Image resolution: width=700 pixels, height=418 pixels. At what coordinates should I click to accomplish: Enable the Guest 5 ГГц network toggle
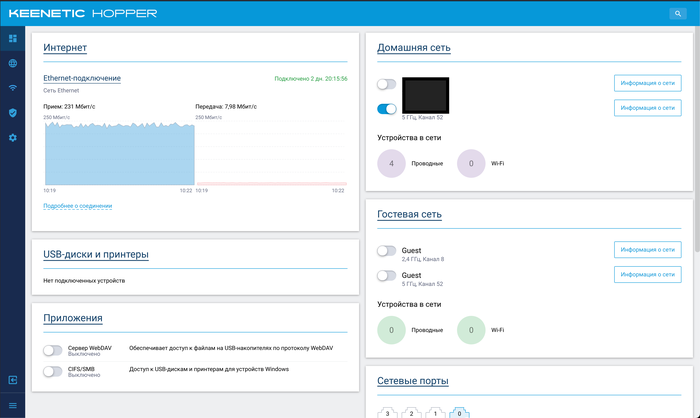[x=386, y=276]
